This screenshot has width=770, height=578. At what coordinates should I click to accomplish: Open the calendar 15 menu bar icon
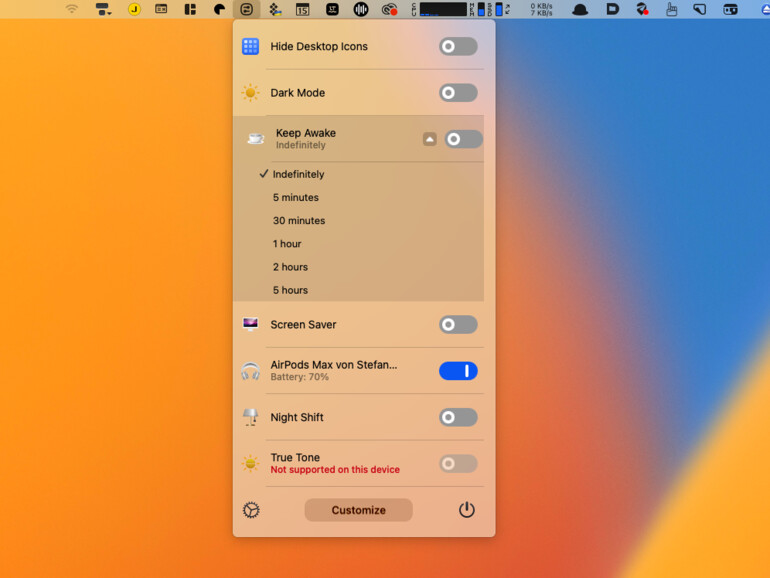(x=302, y=9)
